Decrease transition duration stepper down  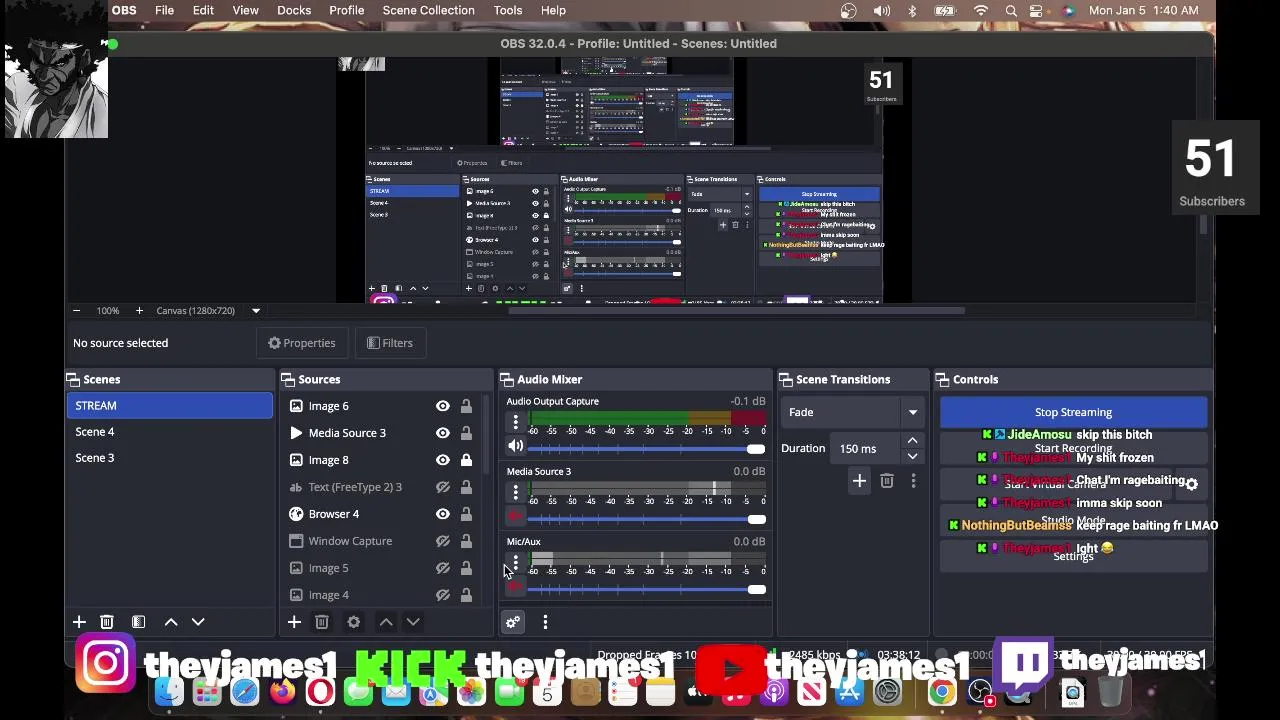click(x=912, y=456)
